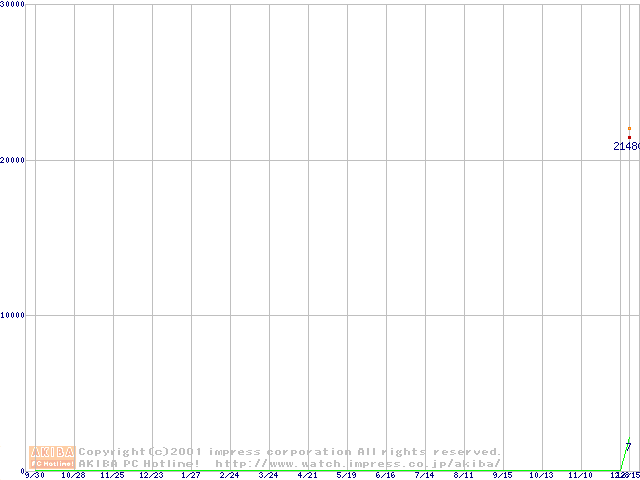
Task: Click the 20000 y-axis label
Action: coord(14,160)
